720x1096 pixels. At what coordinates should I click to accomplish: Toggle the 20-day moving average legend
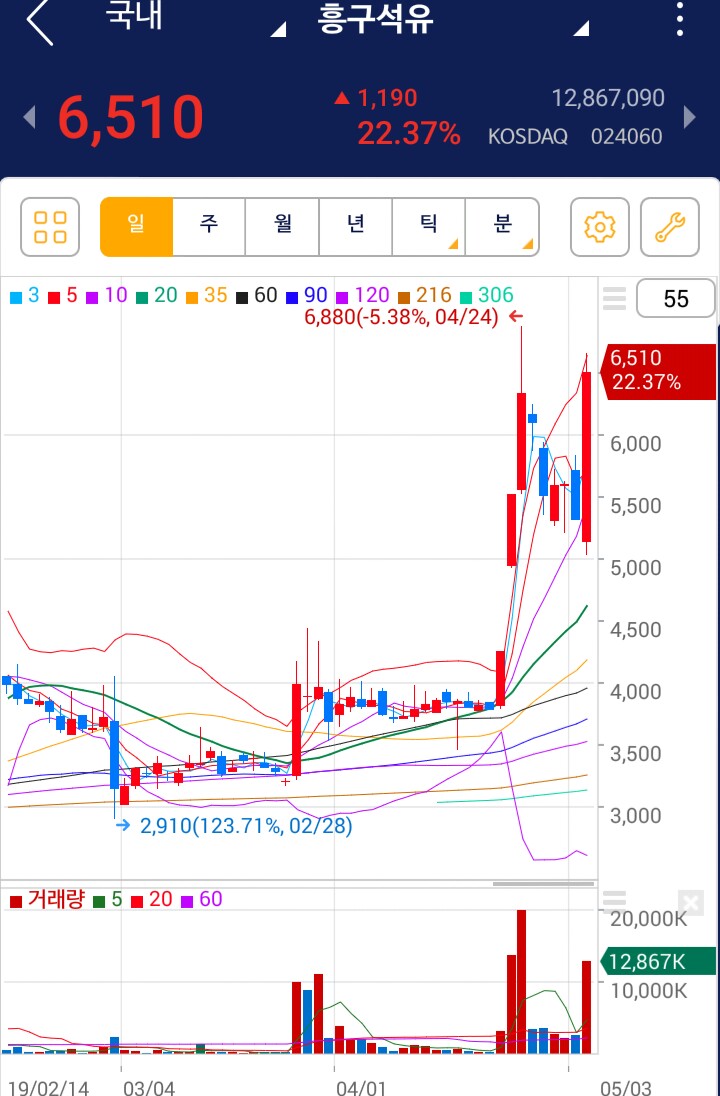(x=157, y=296)
